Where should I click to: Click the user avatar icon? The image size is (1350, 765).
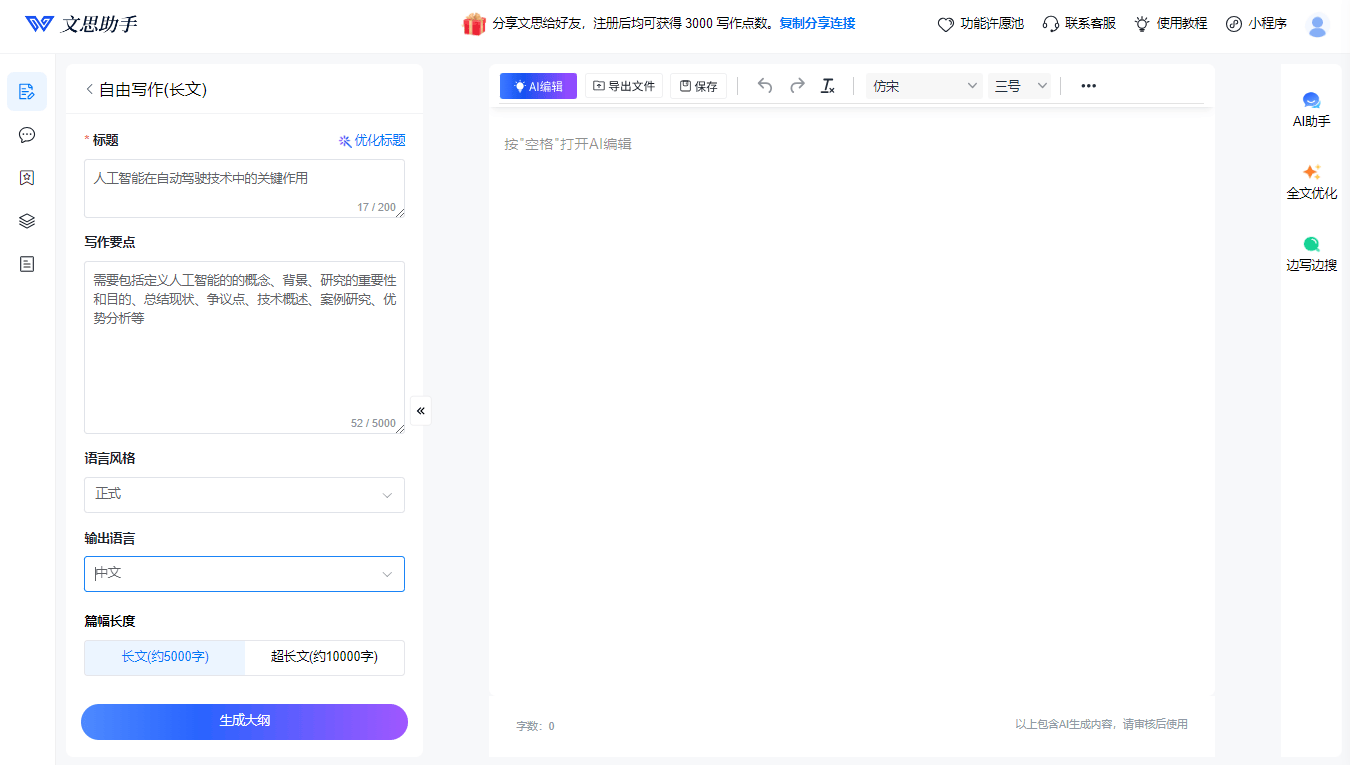(1317, 26)
